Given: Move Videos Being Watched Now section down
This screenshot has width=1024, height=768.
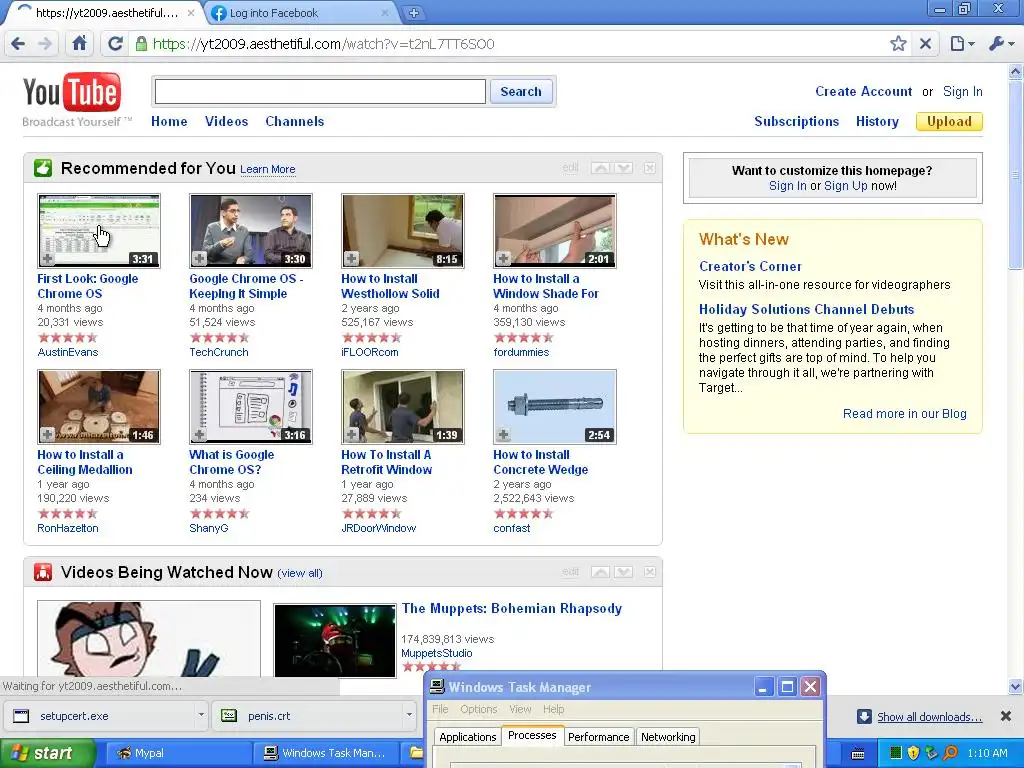Looking at the screenshot, I should 624,572.
